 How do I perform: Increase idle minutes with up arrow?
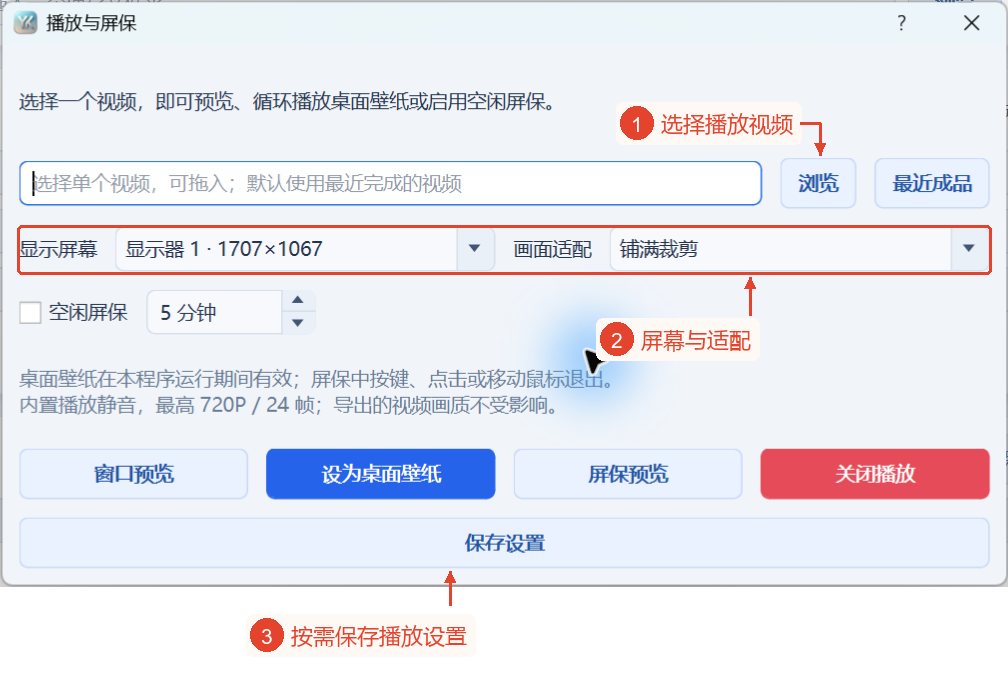click(298, 300)
